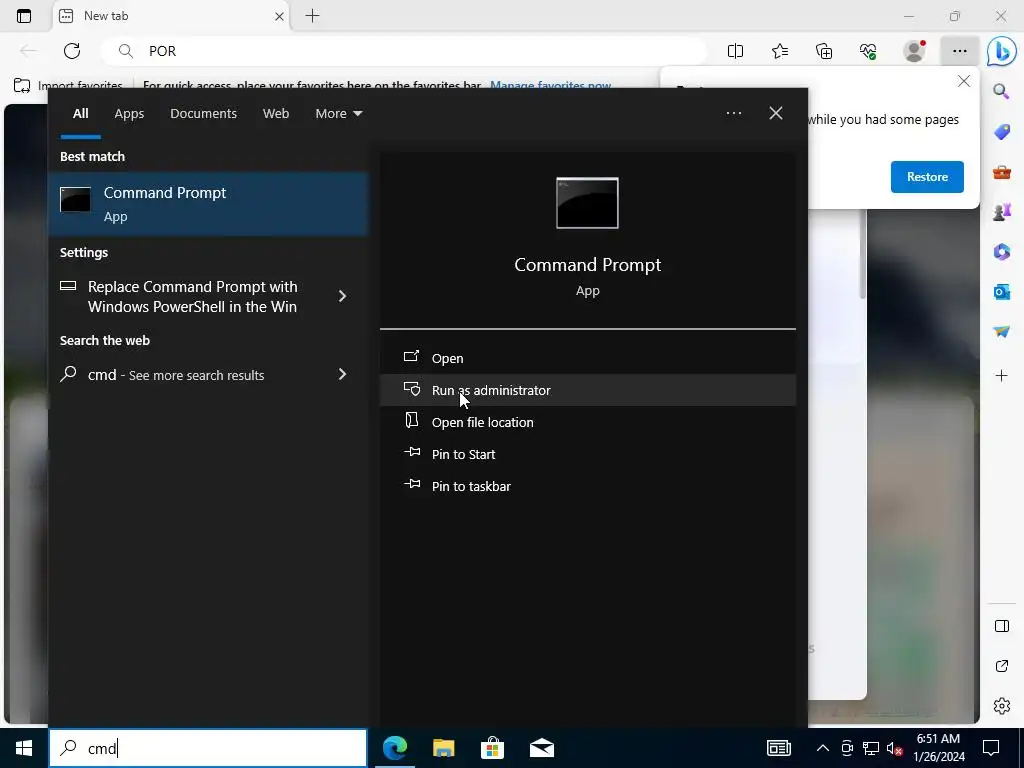Open Edge Settings and more menu
Image resolution: width=1024 pixels, height=768 pixels.
[959, 51]
